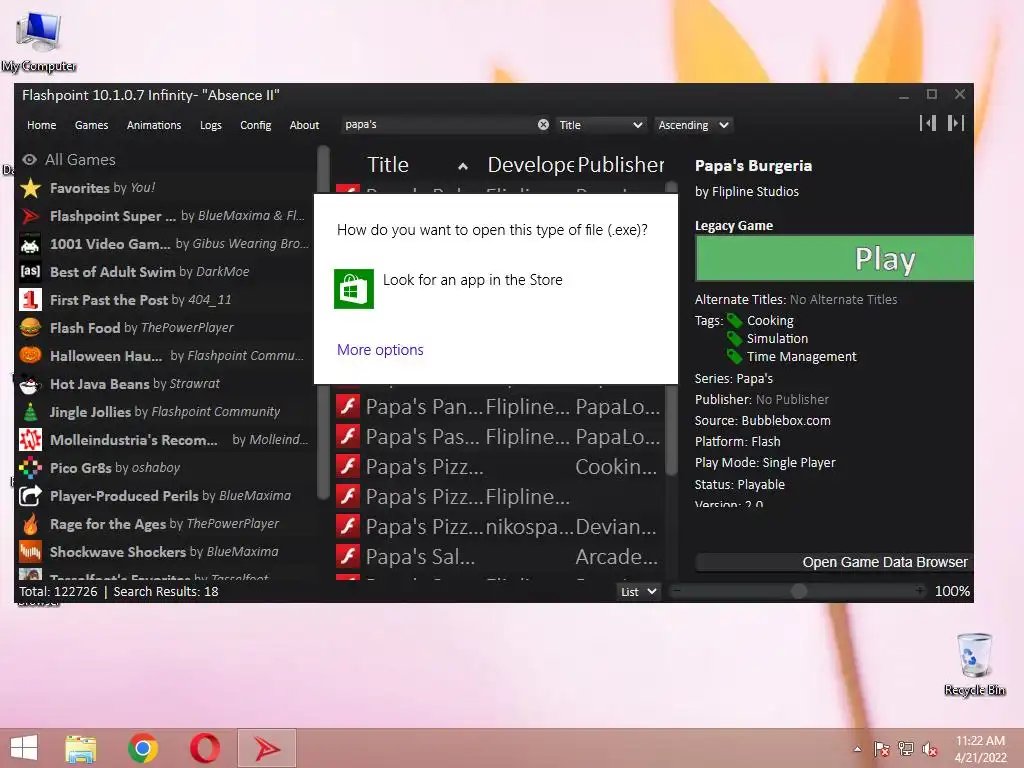Click the Publisher column header

[x=620, y=165]
